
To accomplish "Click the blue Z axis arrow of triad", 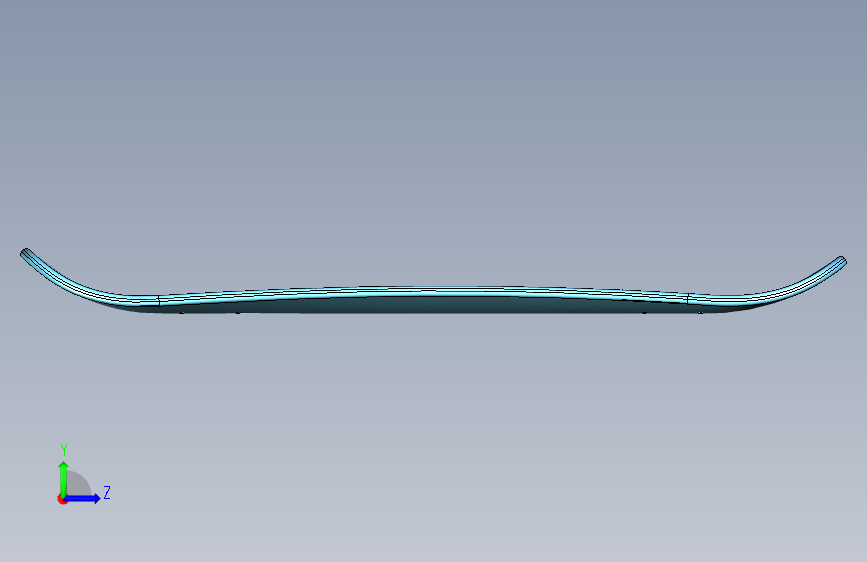I will 82,498.
